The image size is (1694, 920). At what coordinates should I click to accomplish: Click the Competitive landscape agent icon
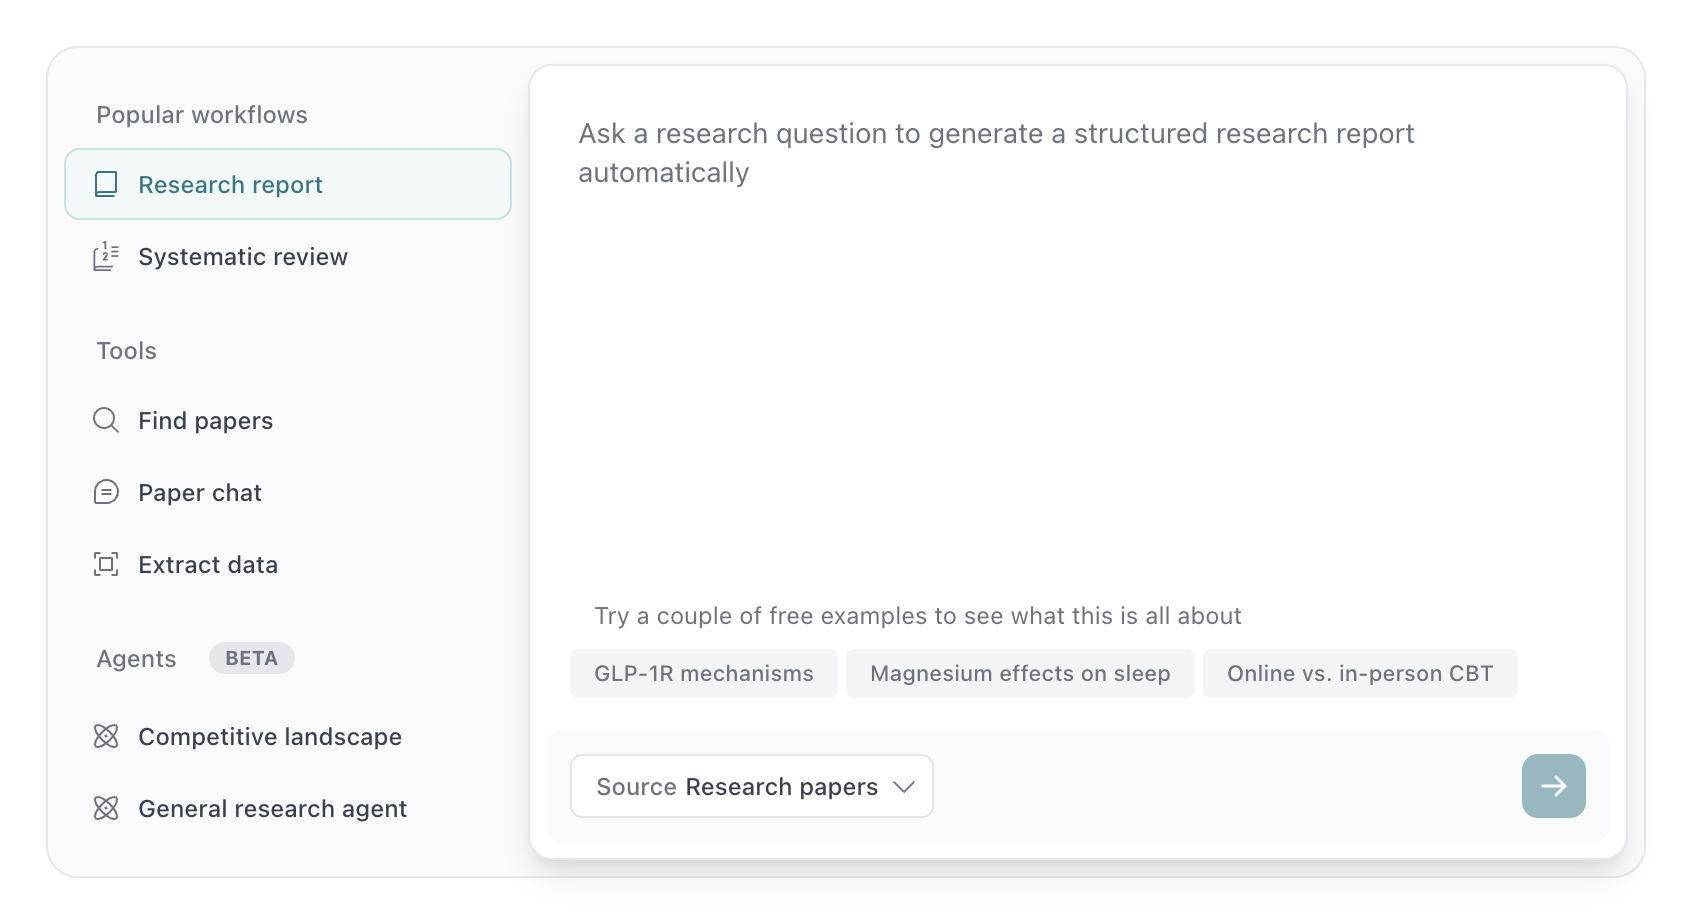pos(106,736)
